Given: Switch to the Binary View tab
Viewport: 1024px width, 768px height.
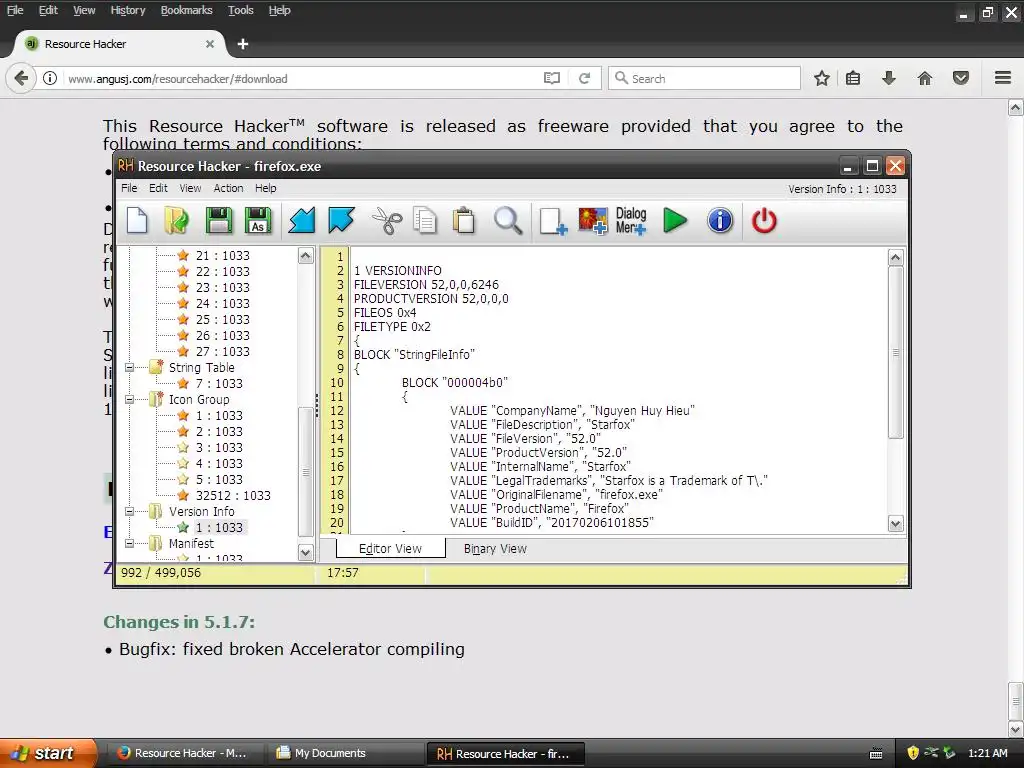Looking at the screenshot, I should click(495, 549).
